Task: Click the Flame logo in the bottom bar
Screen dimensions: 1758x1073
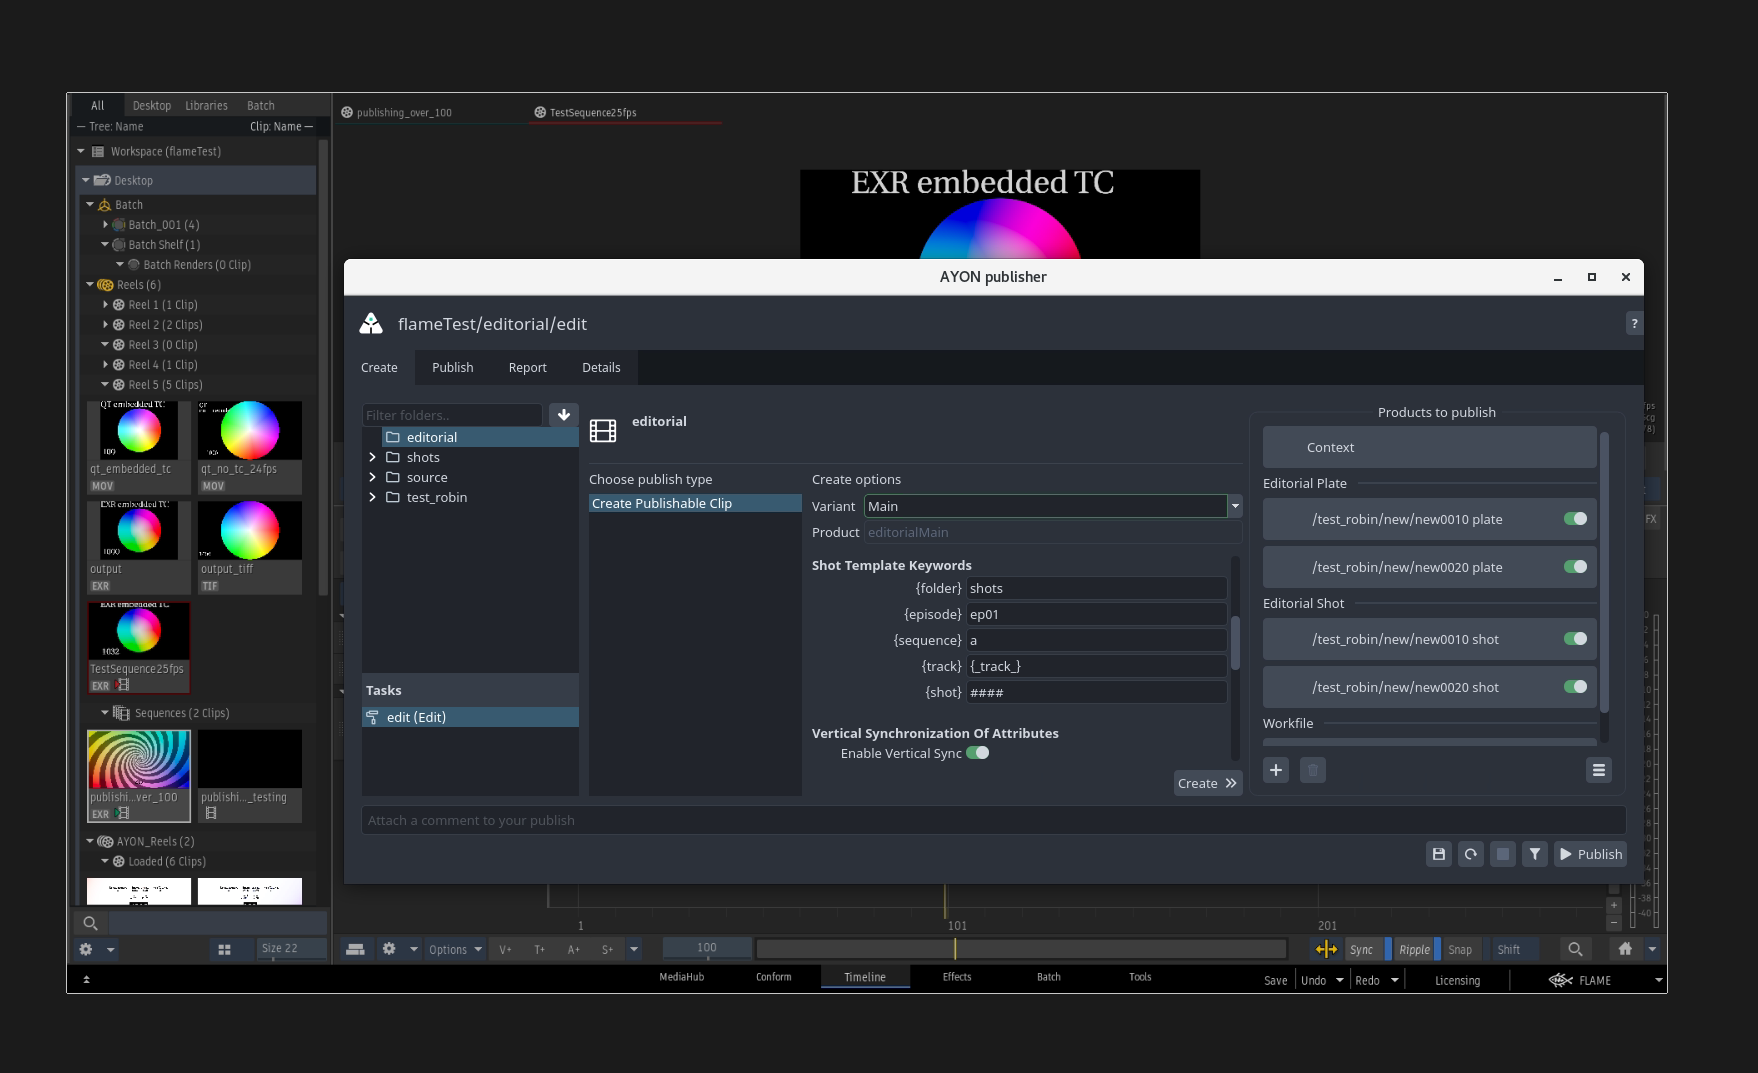Action: tap(1560, 980)
